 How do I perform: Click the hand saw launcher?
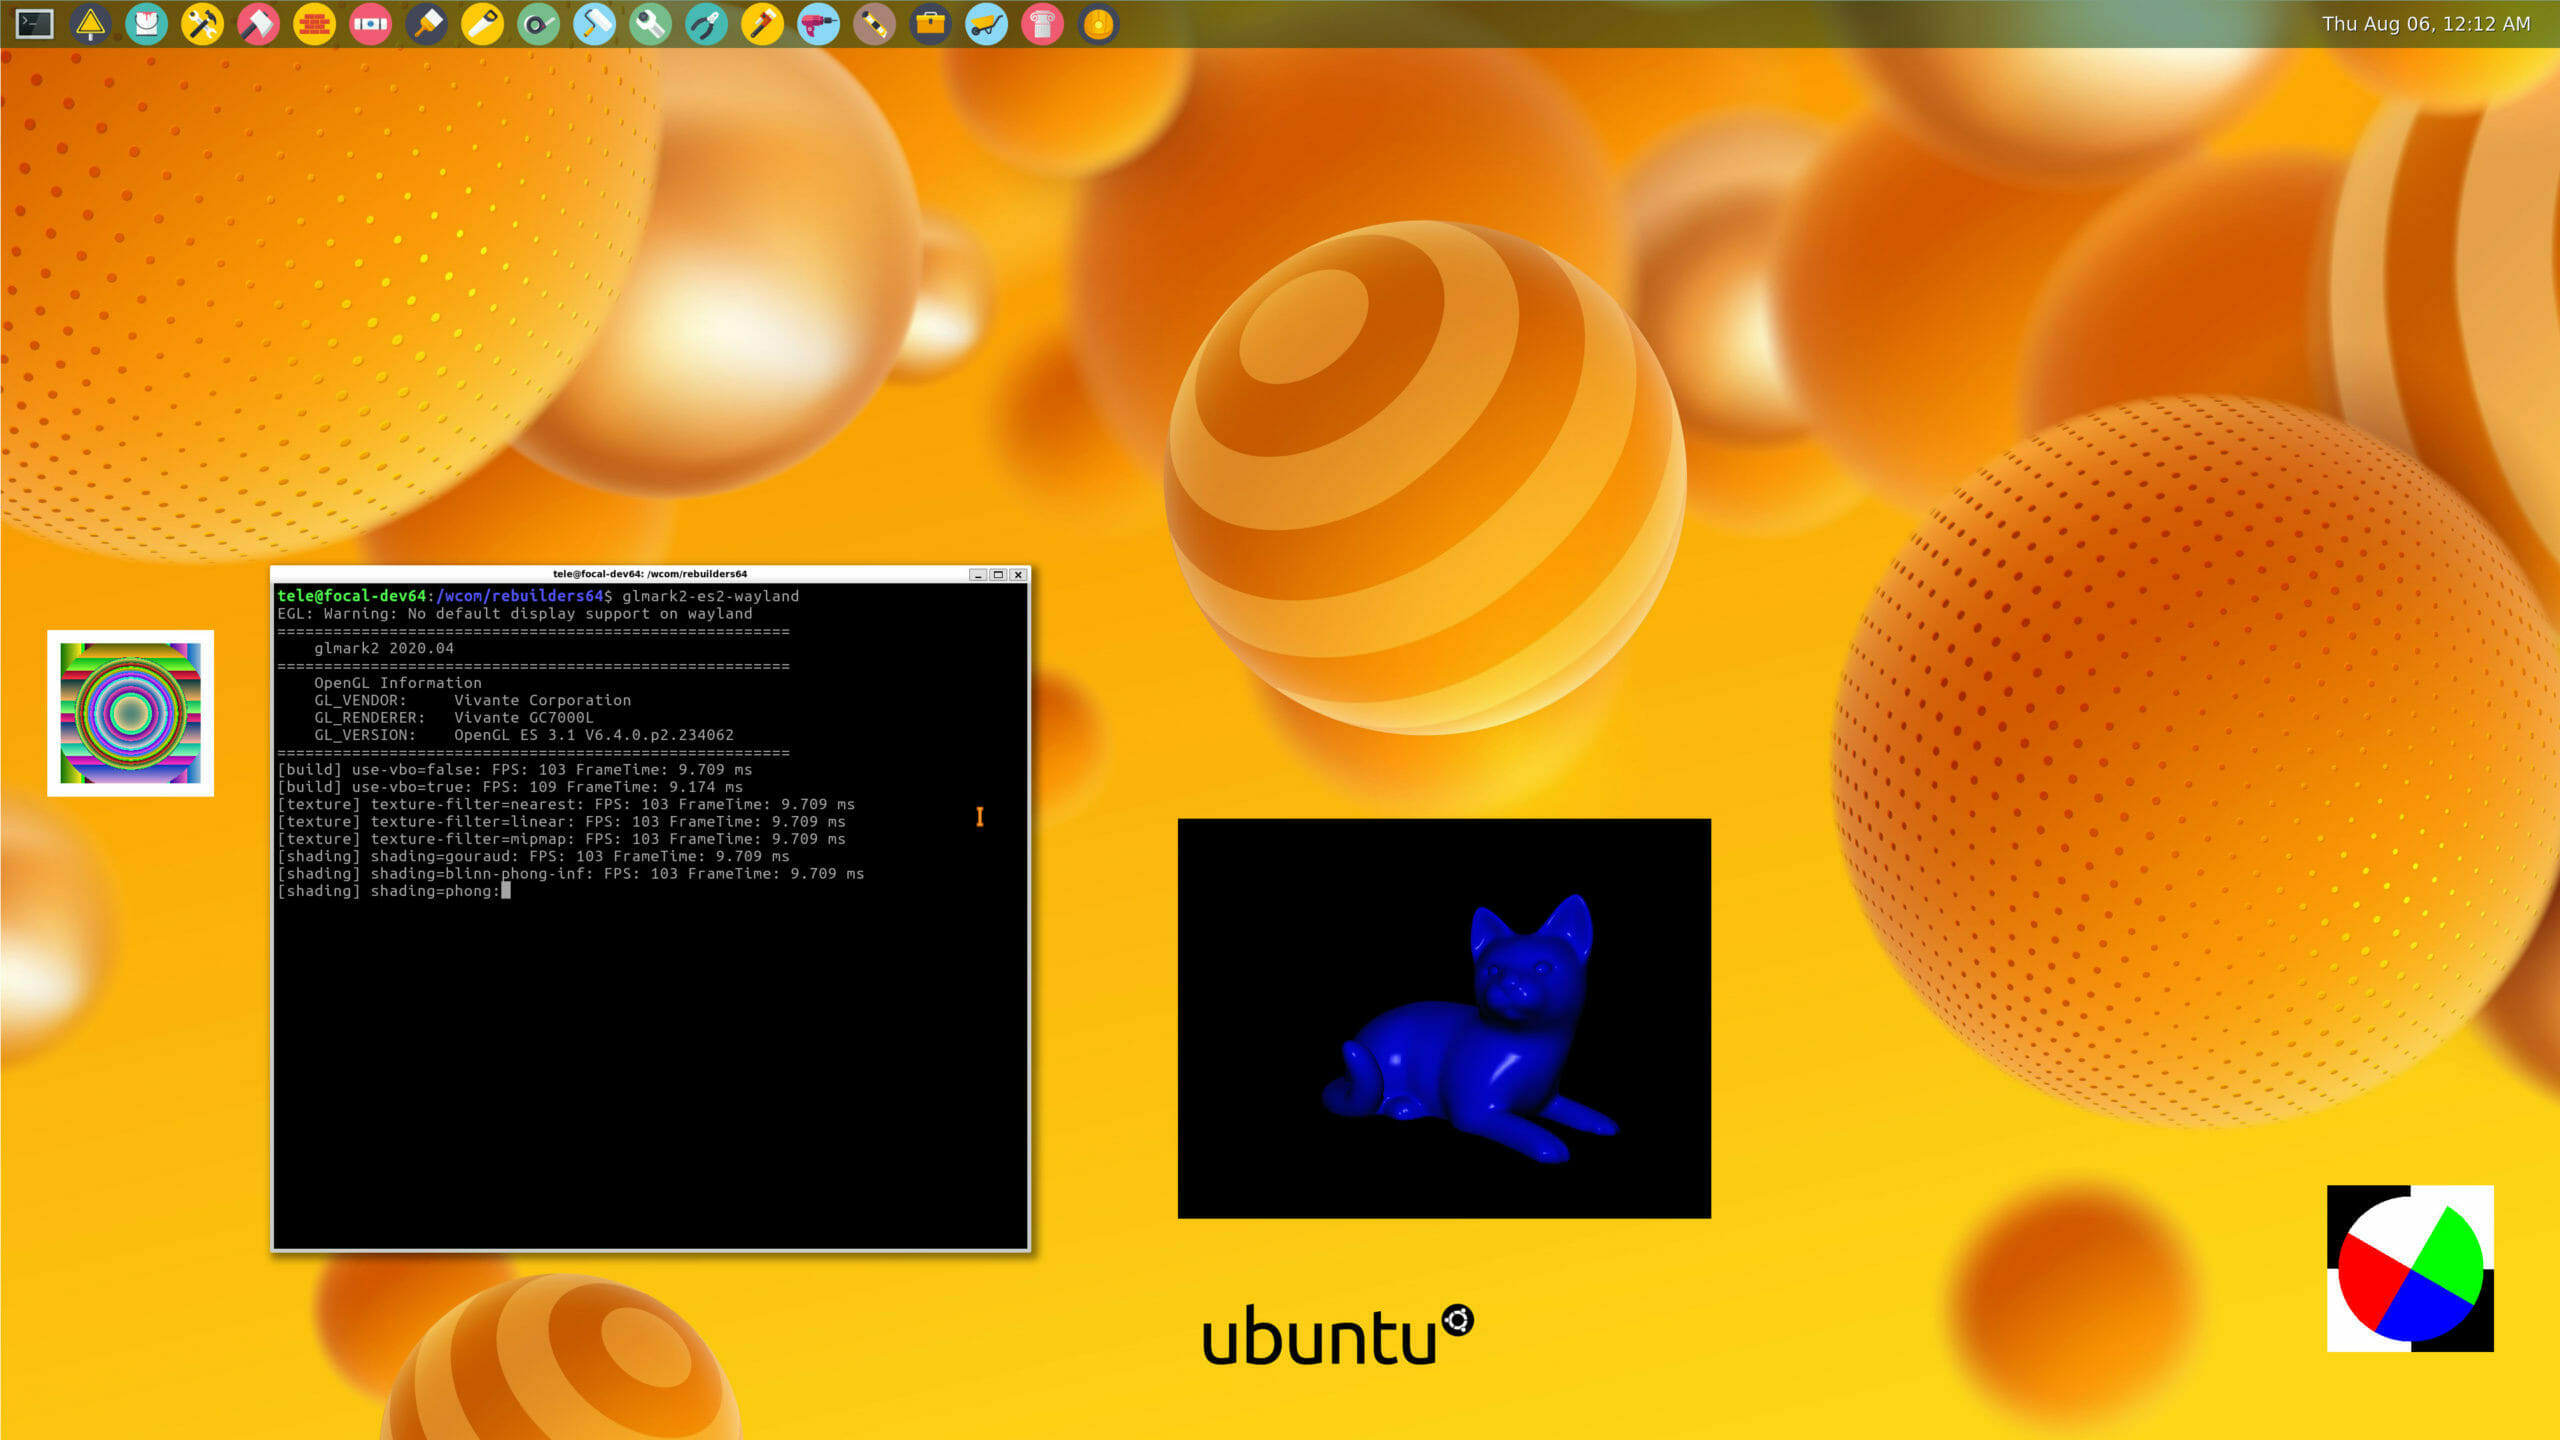[482, 24]
